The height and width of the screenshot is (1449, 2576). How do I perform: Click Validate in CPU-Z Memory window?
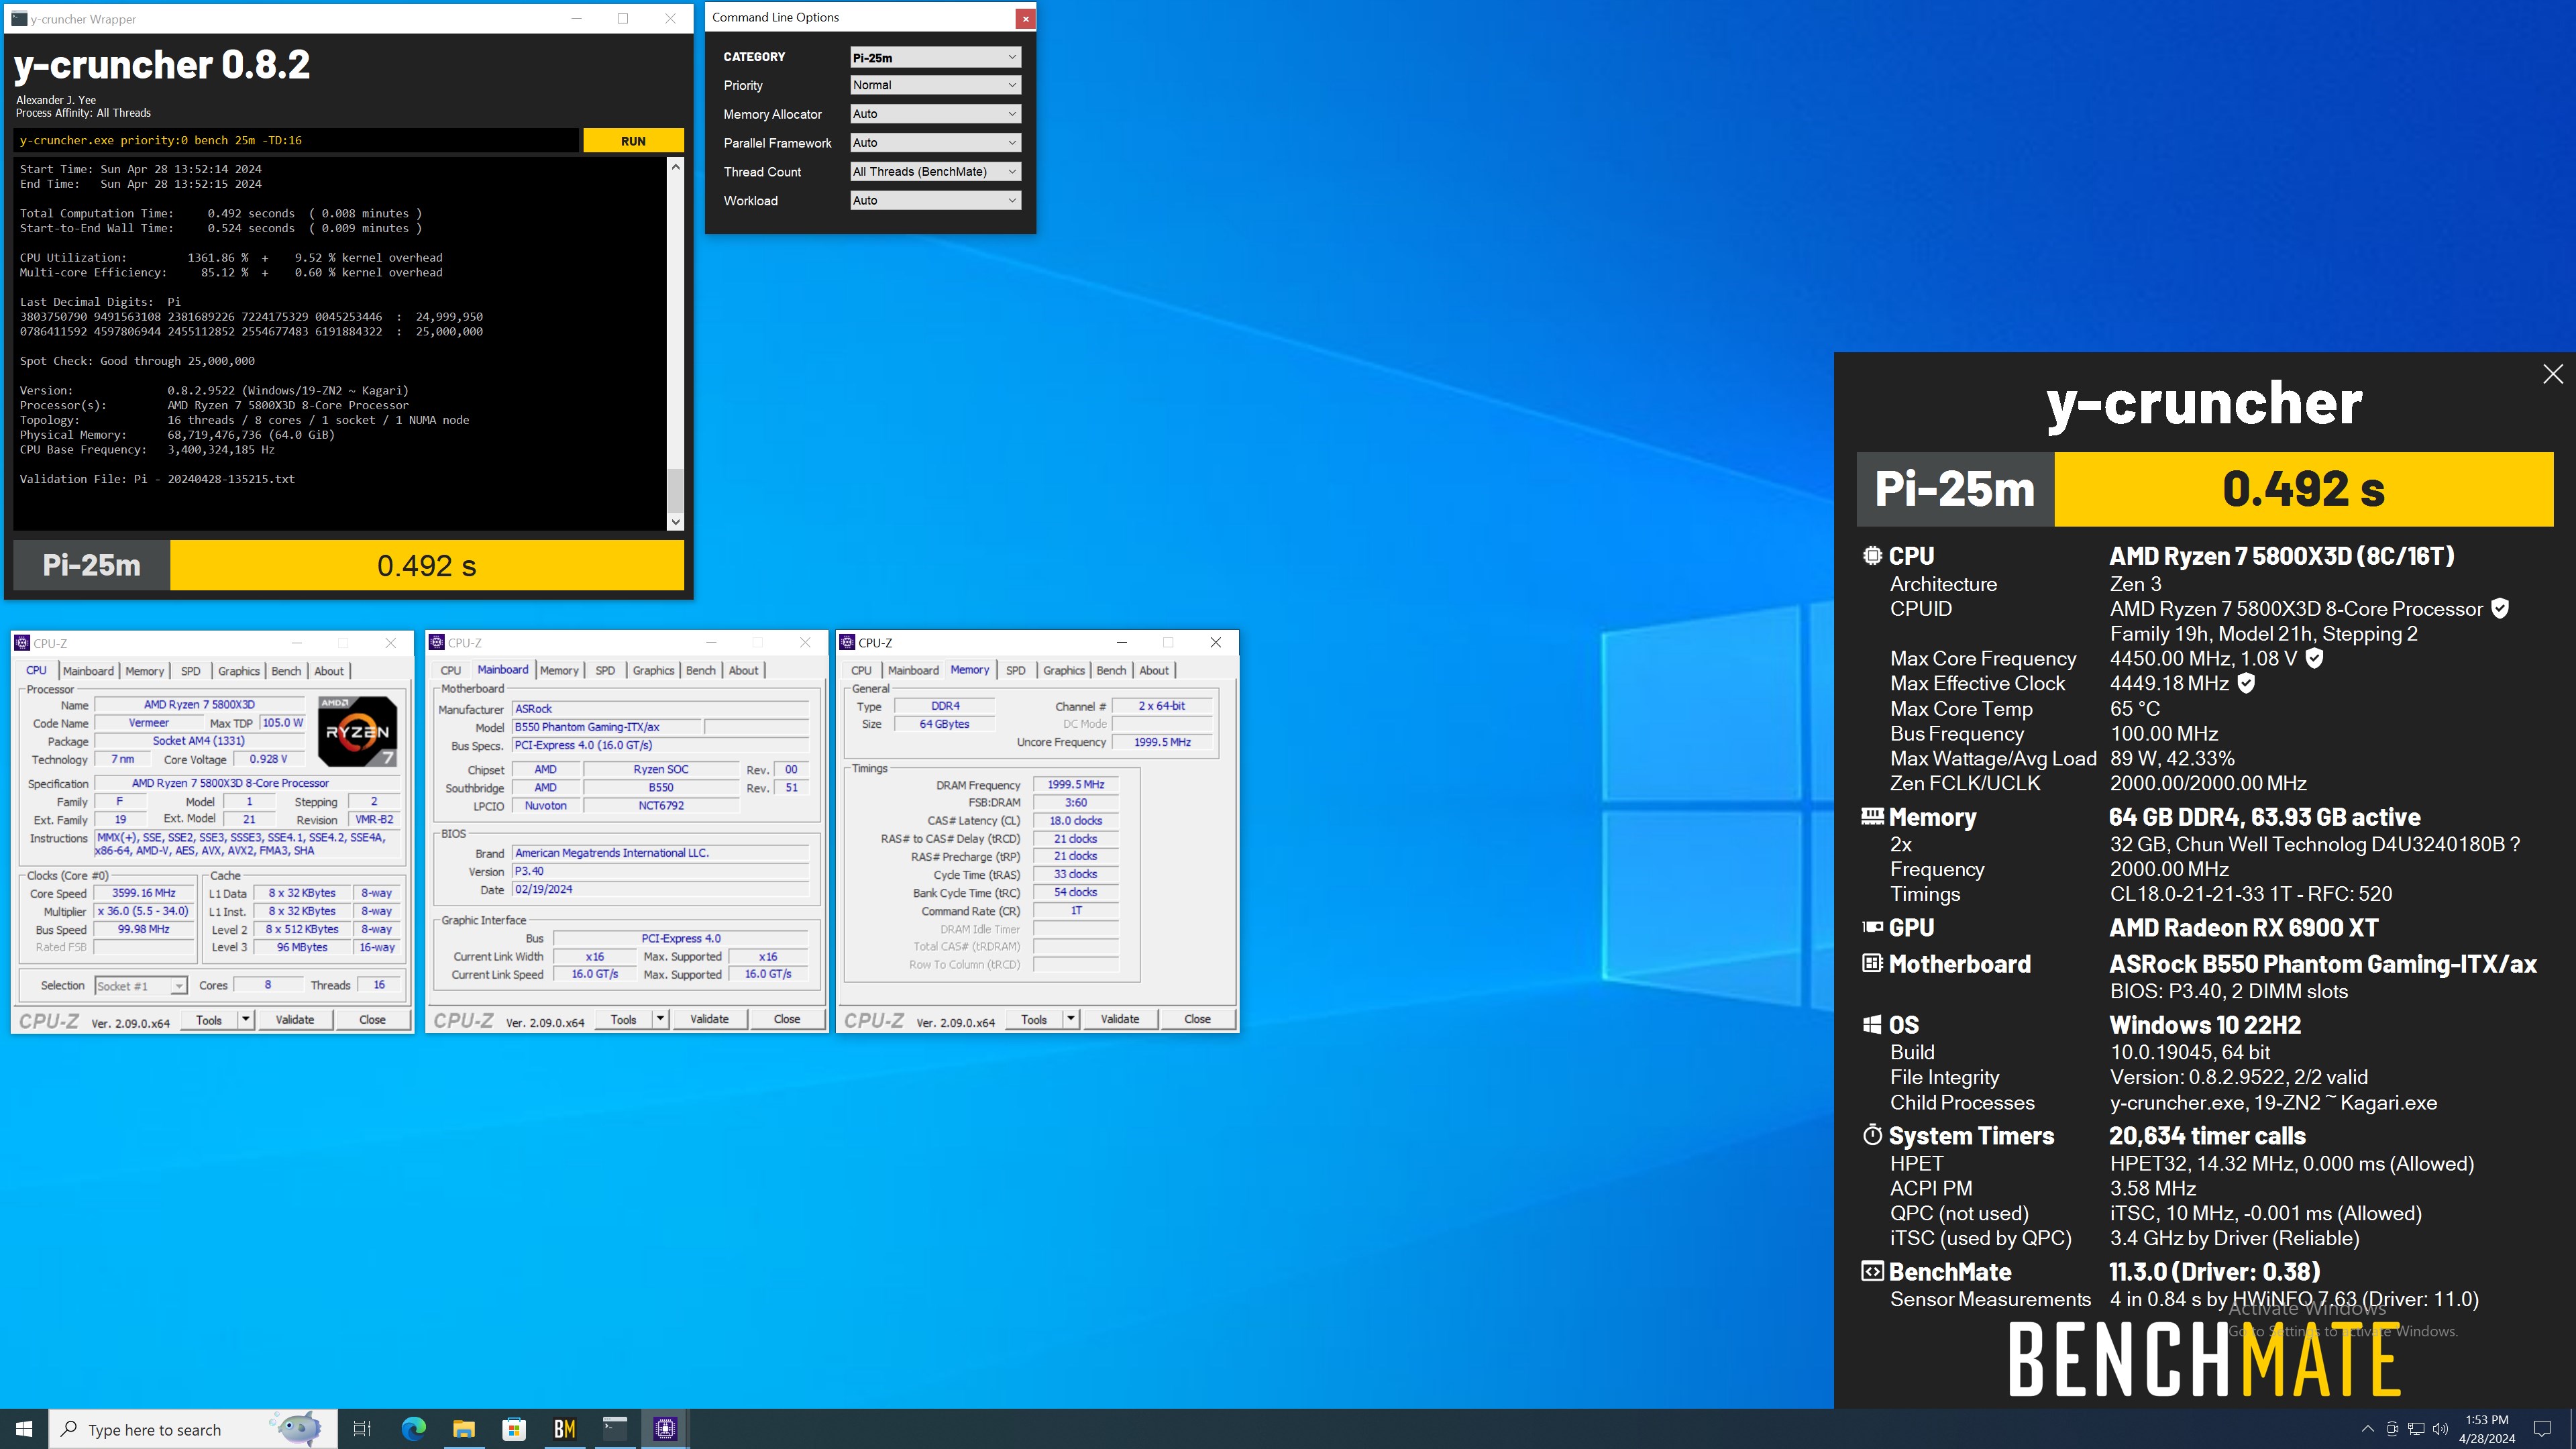coord(1120,1019)
